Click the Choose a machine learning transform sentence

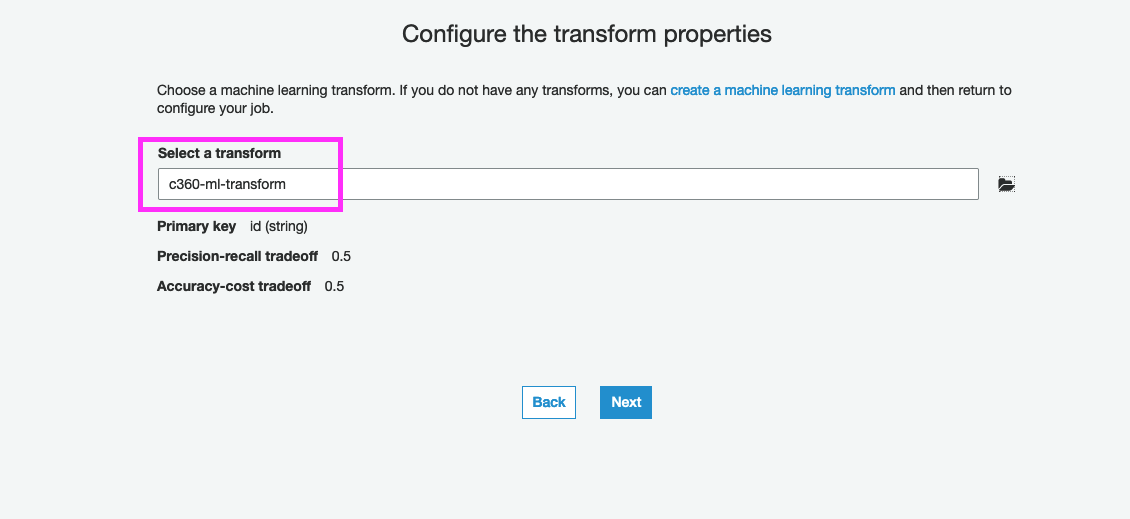click(276, 90)
